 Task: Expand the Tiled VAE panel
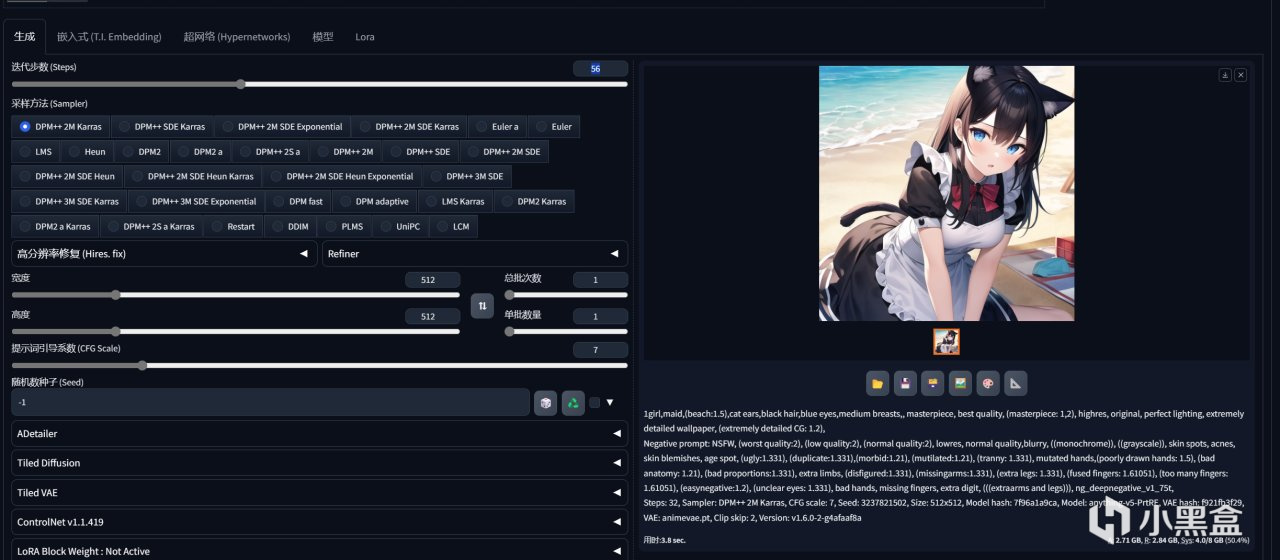coord(320,492)
